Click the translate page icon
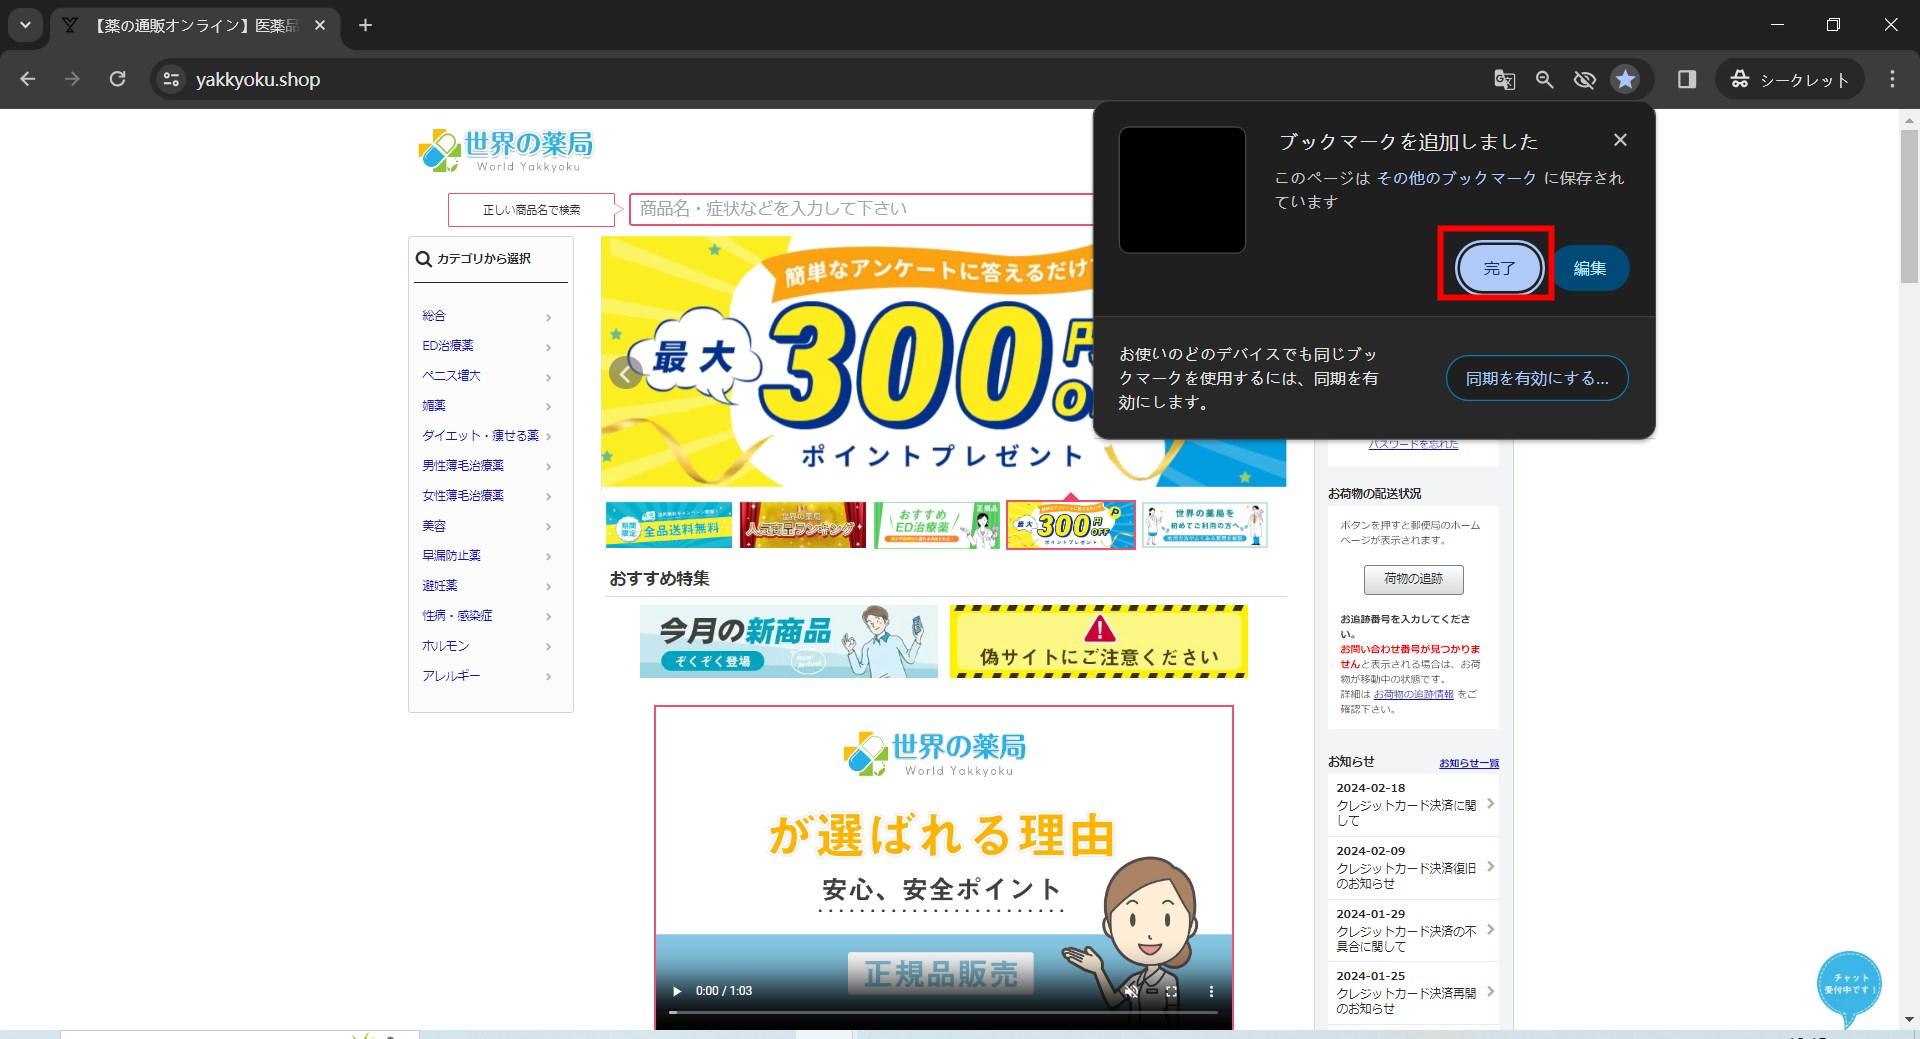The height and width of the screenshot is (1039, 1920). tap(1504, 79)
